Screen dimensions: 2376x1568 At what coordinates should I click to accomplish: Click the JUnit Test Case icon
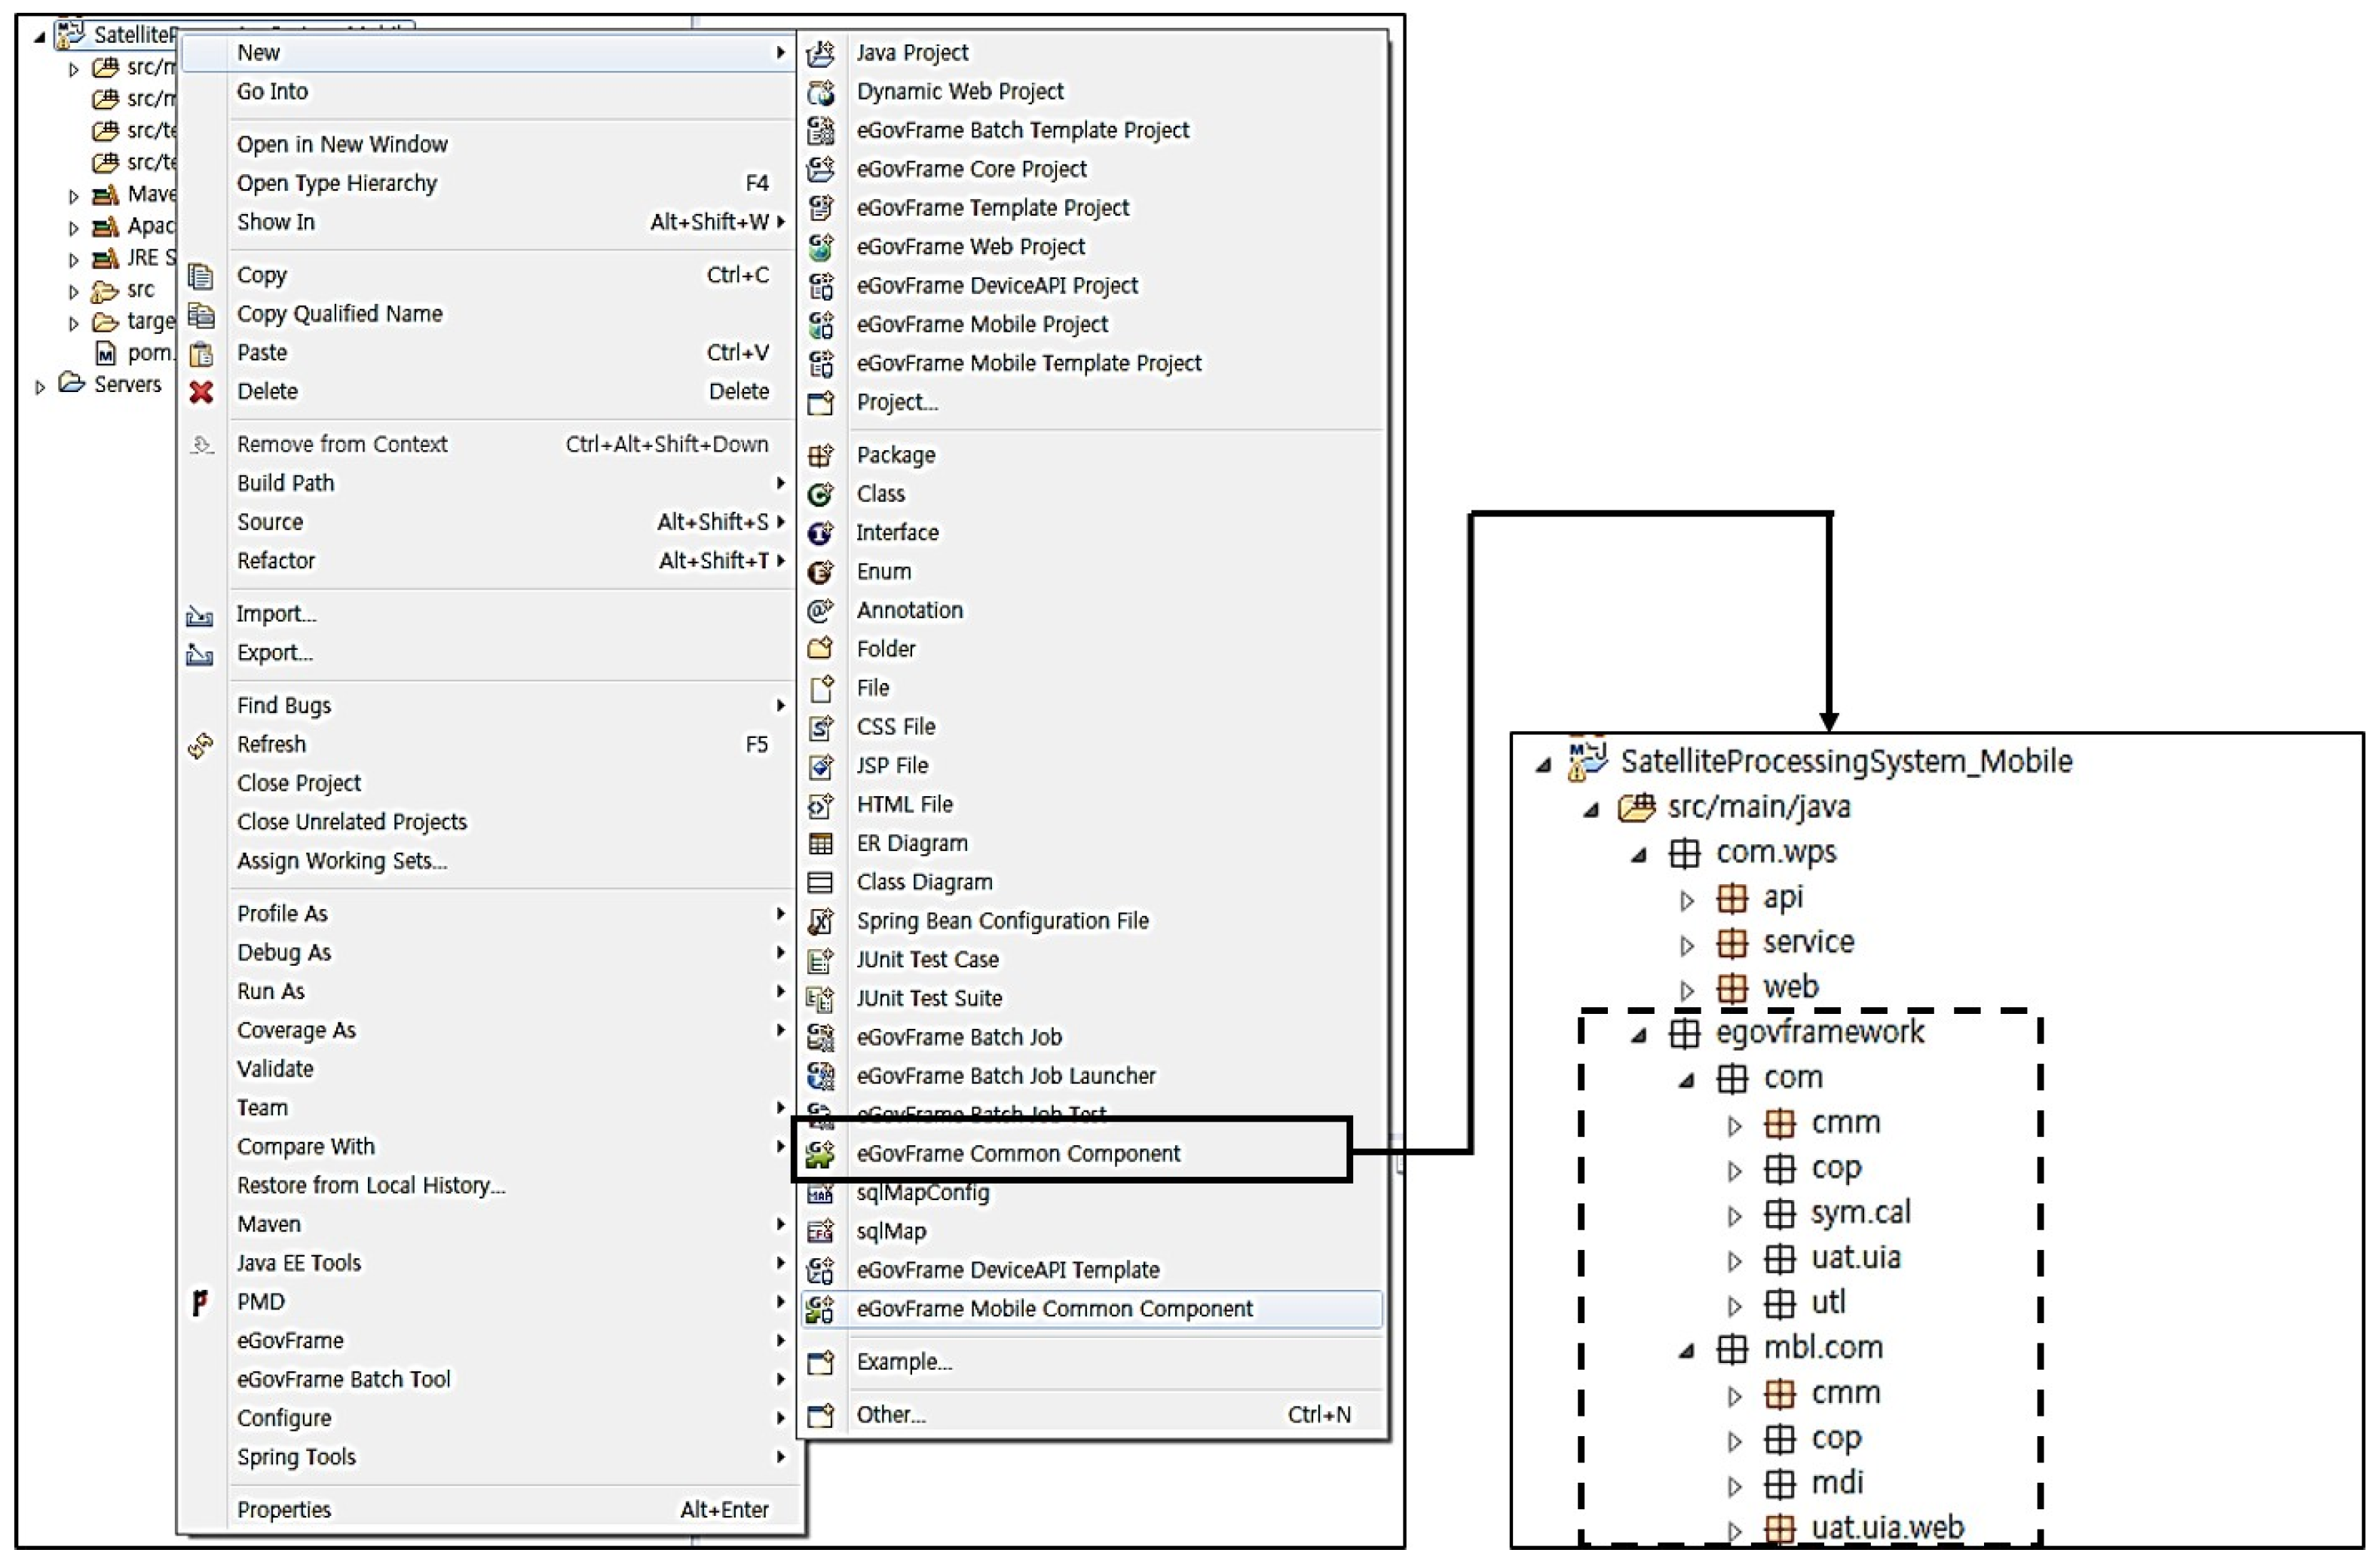(x=820, y=960)
